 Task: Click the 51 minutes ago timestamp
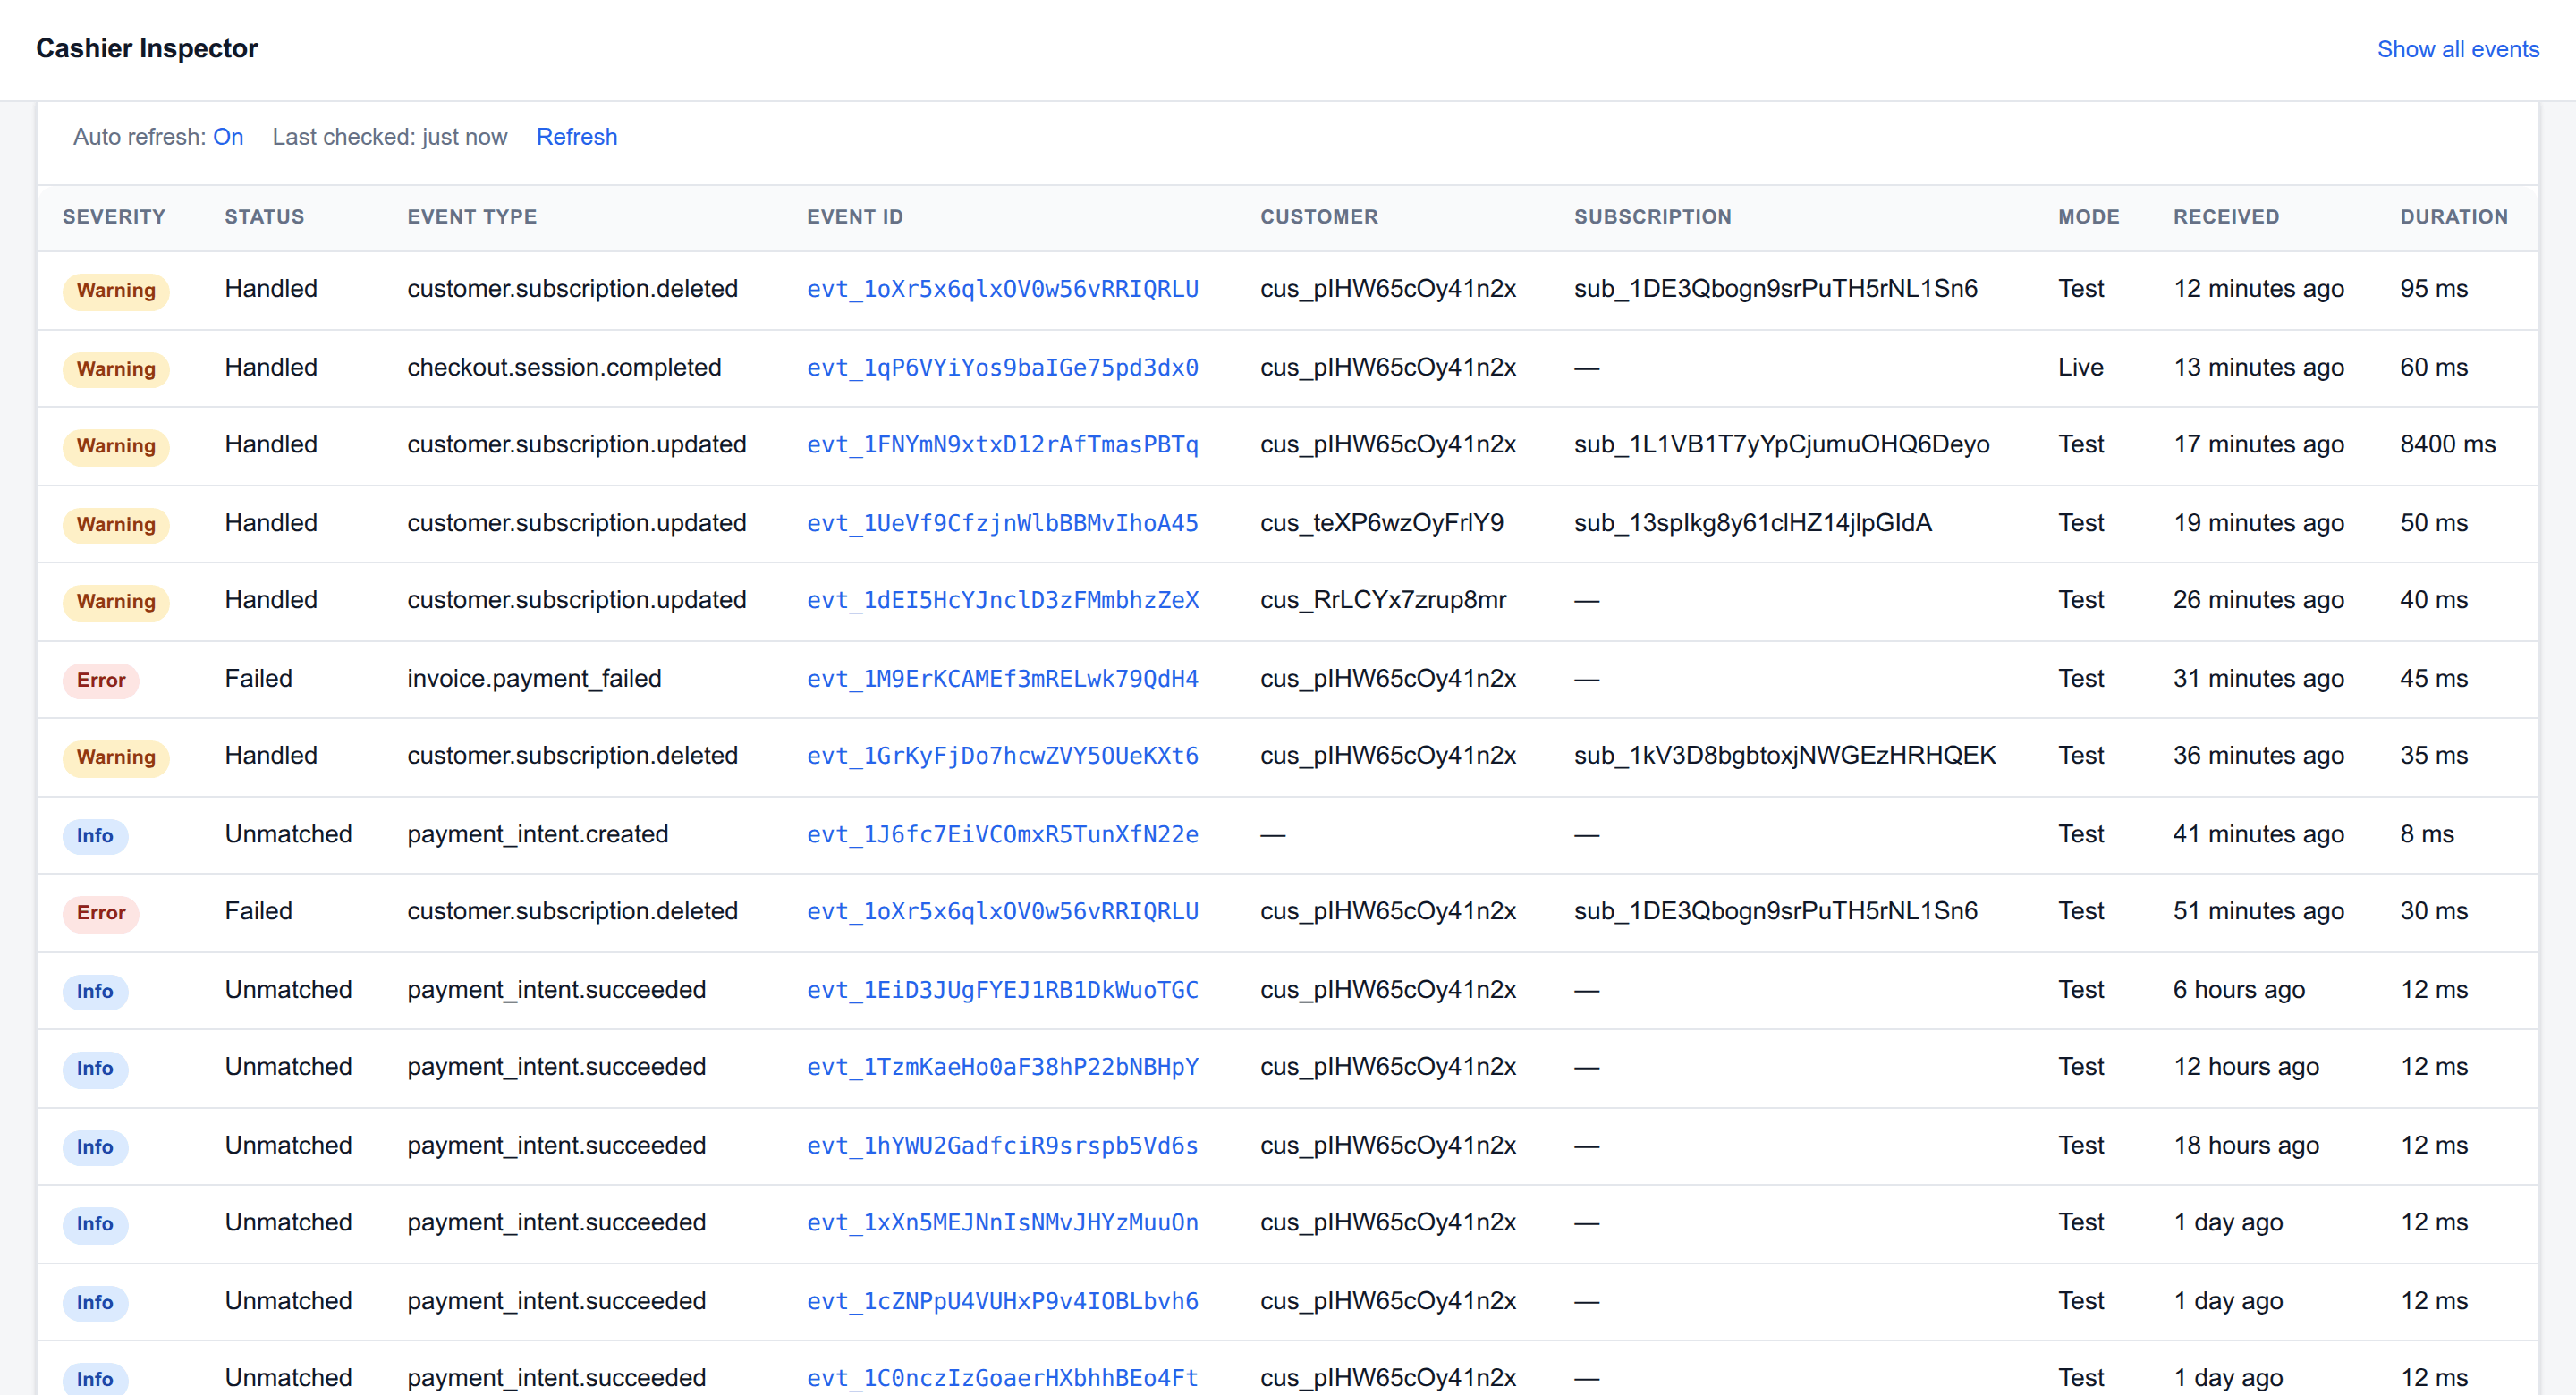(x=2258, y=912)
